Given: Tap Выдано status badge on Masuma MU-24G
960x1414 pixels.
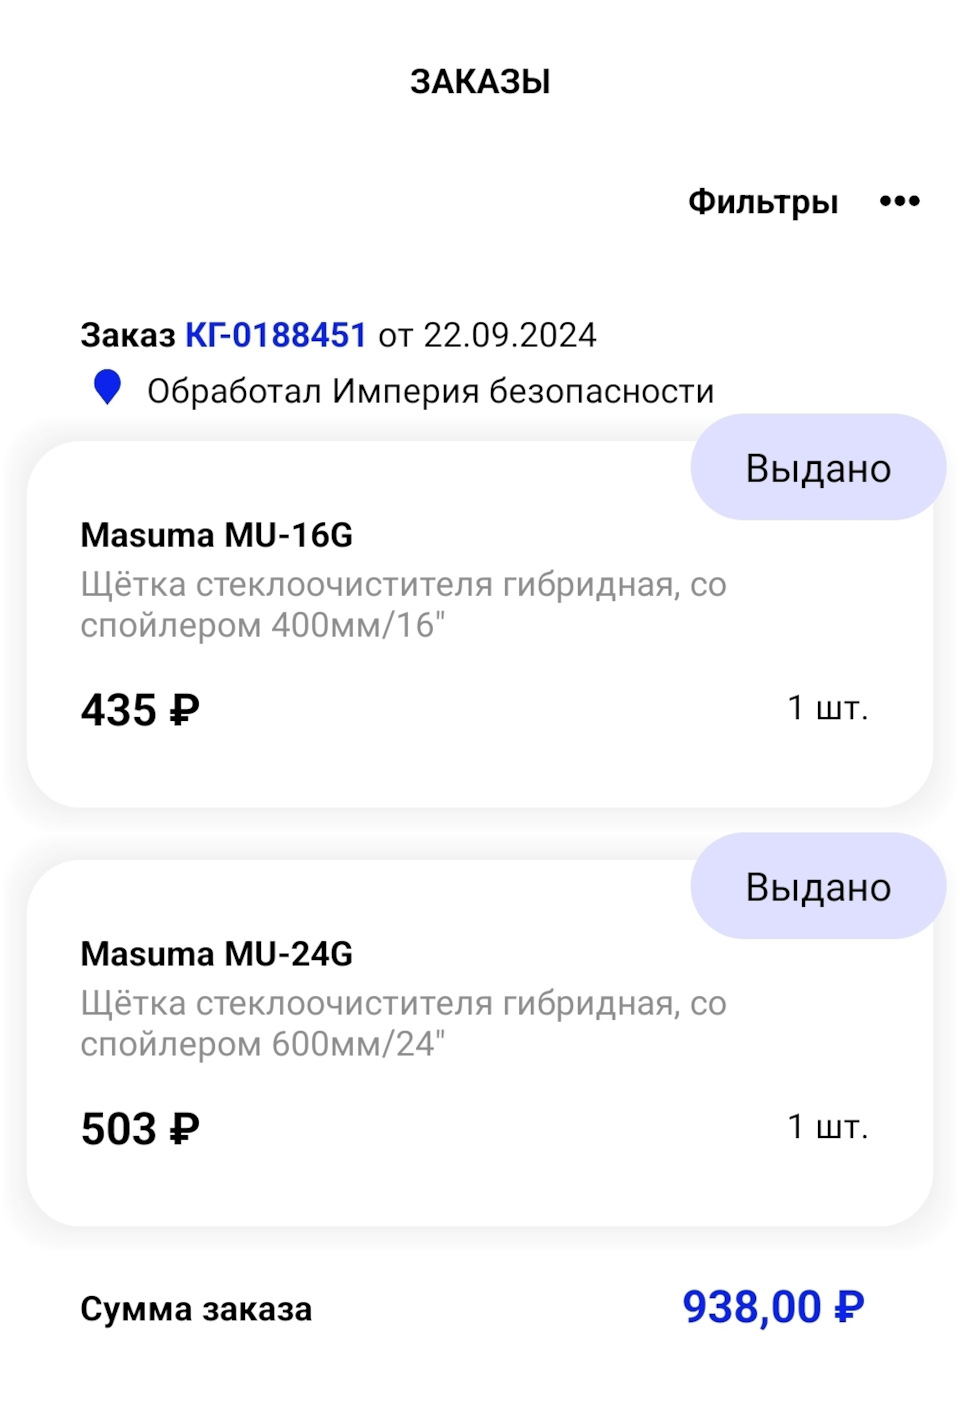Looking at the screenshot, I should (x=818, y=887).
